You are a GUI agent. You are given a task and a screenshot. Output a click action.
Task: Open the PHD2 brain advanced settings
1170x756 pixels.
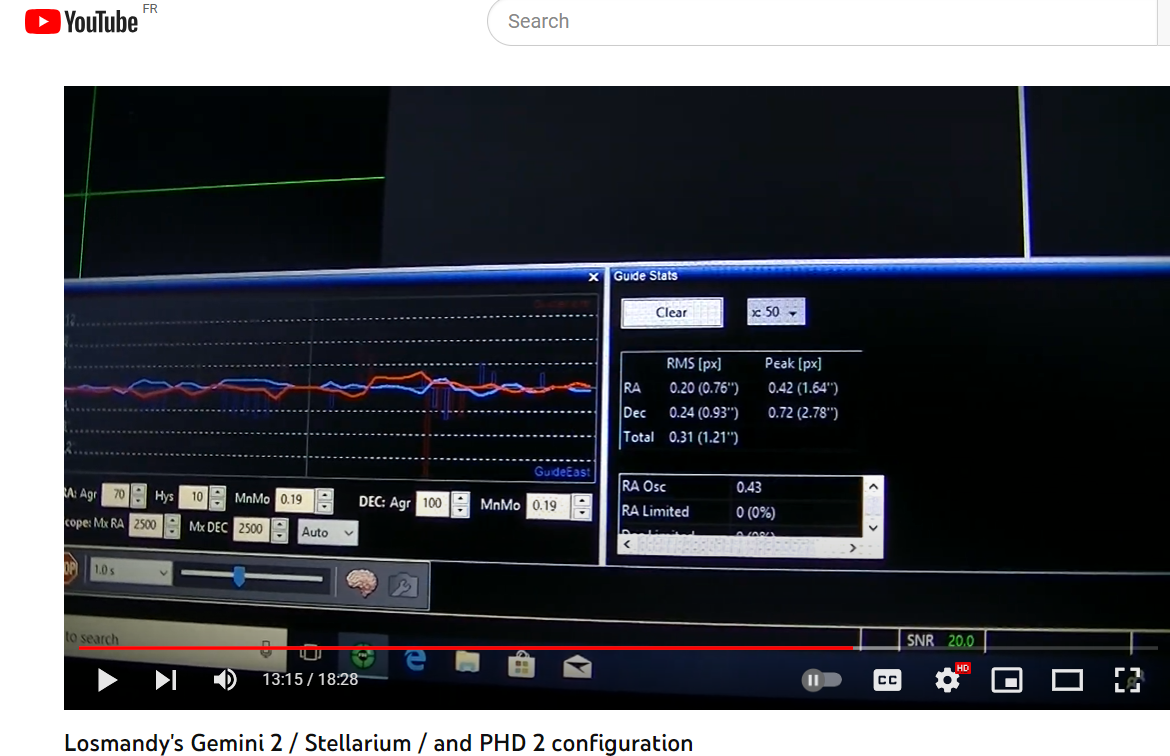362,583
